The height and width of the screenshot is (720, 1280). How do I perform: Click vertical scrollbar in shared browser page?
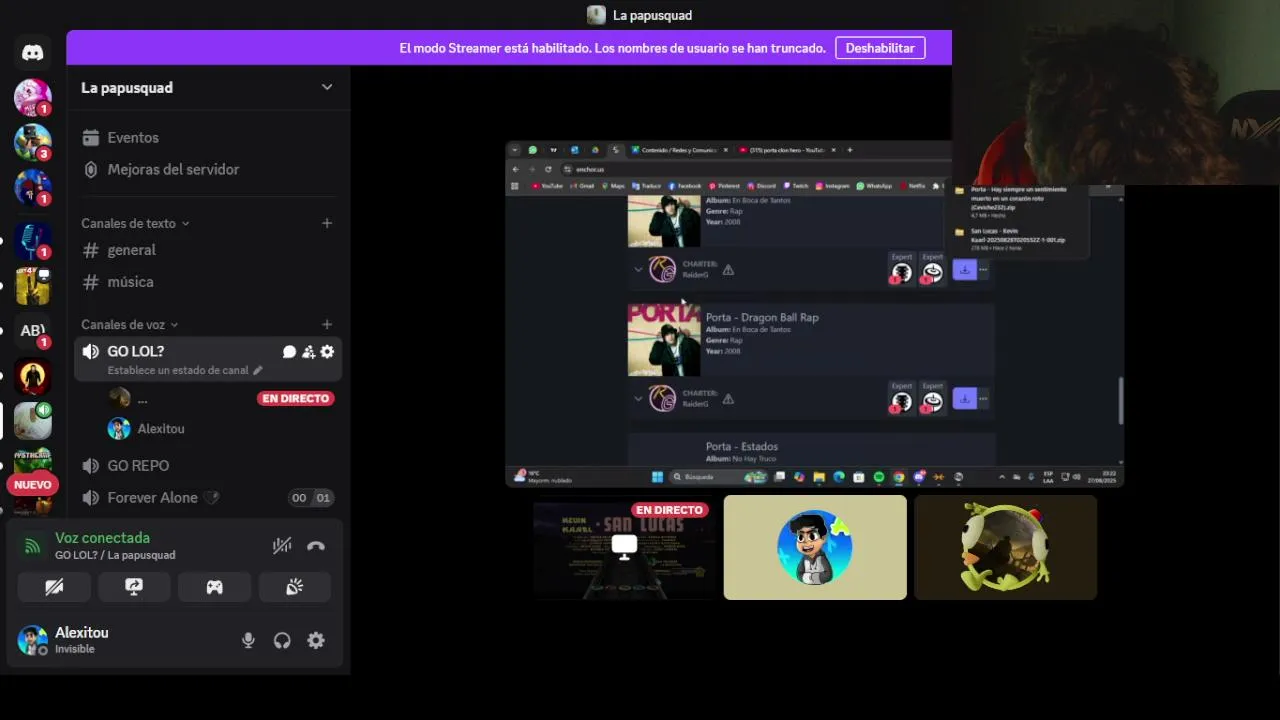pos(1119,400)
